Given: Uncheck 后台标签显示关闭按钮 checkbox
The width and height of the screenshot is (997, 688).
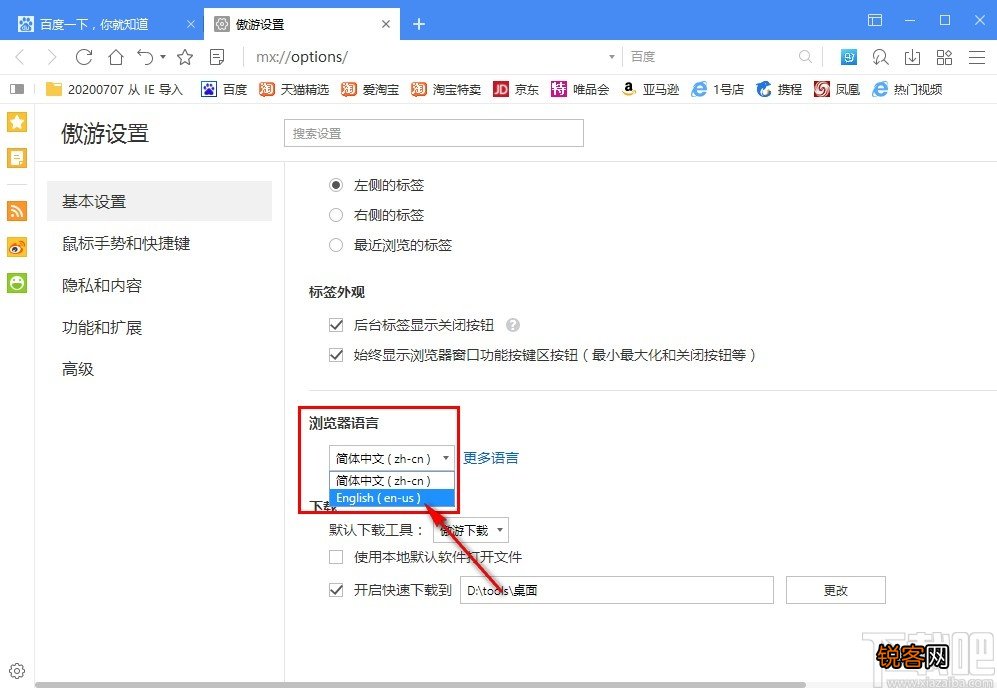Looking at the screenshot, I should pos(336,325).
